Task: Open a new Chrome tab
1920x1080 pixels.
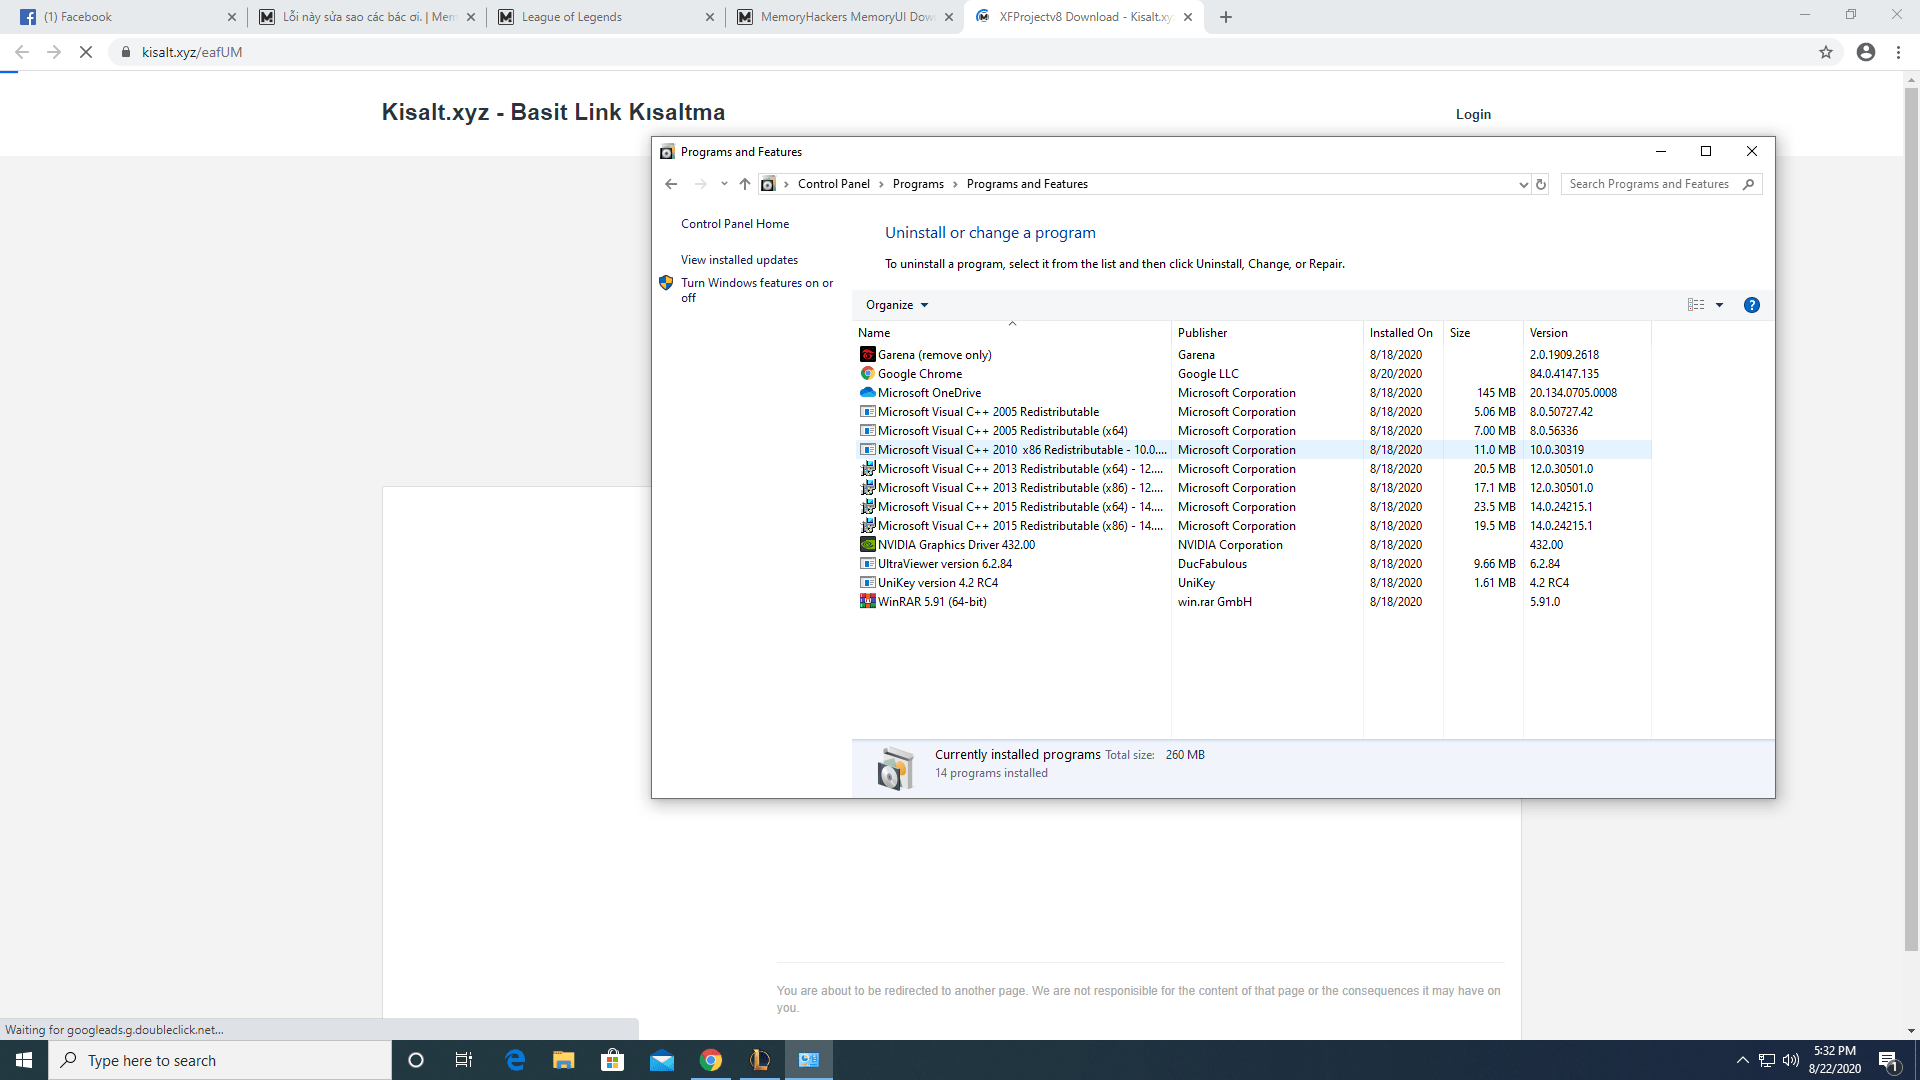Action: pos(1226,17)
